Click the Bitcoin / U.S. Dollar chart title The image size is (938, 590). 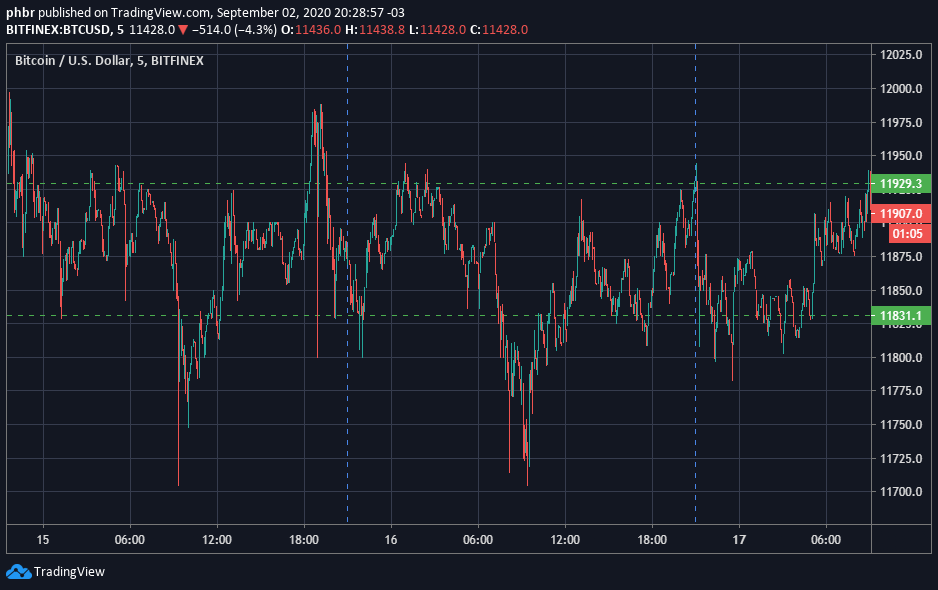tap(109, 61)
